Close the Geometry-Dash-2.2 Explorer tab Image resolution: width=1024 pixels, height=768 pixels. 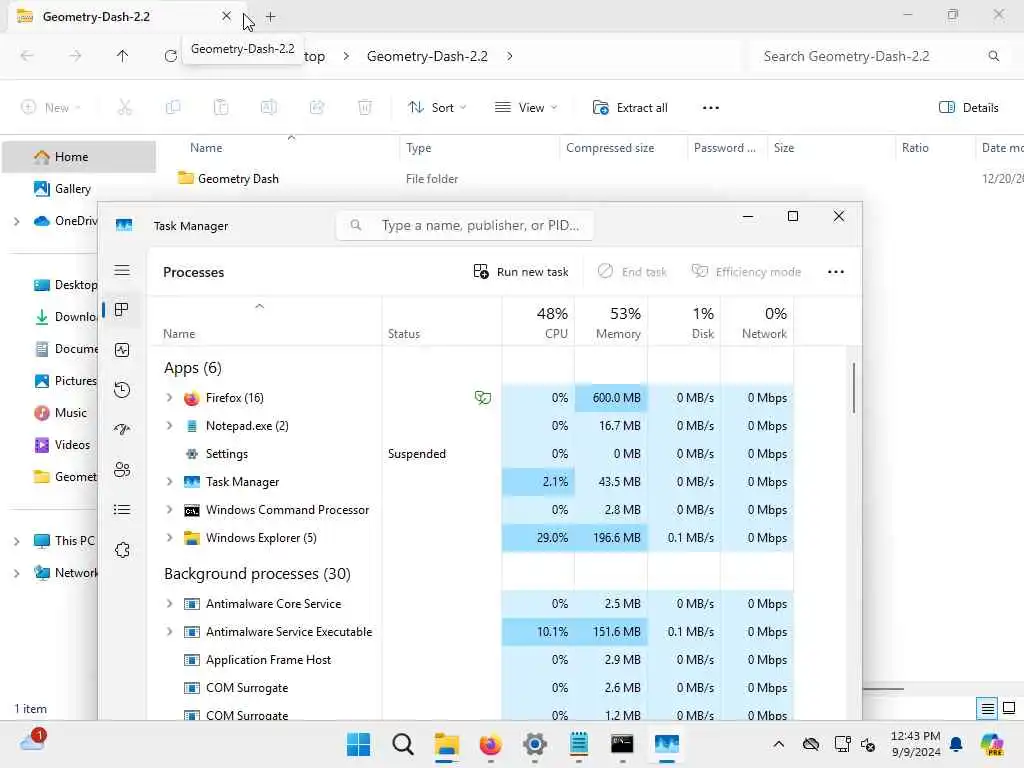pos(227,16)
